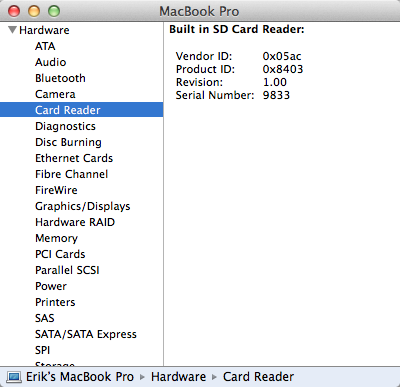Select Revision value 1.00
400x387 pixels.
click(275, 82)
